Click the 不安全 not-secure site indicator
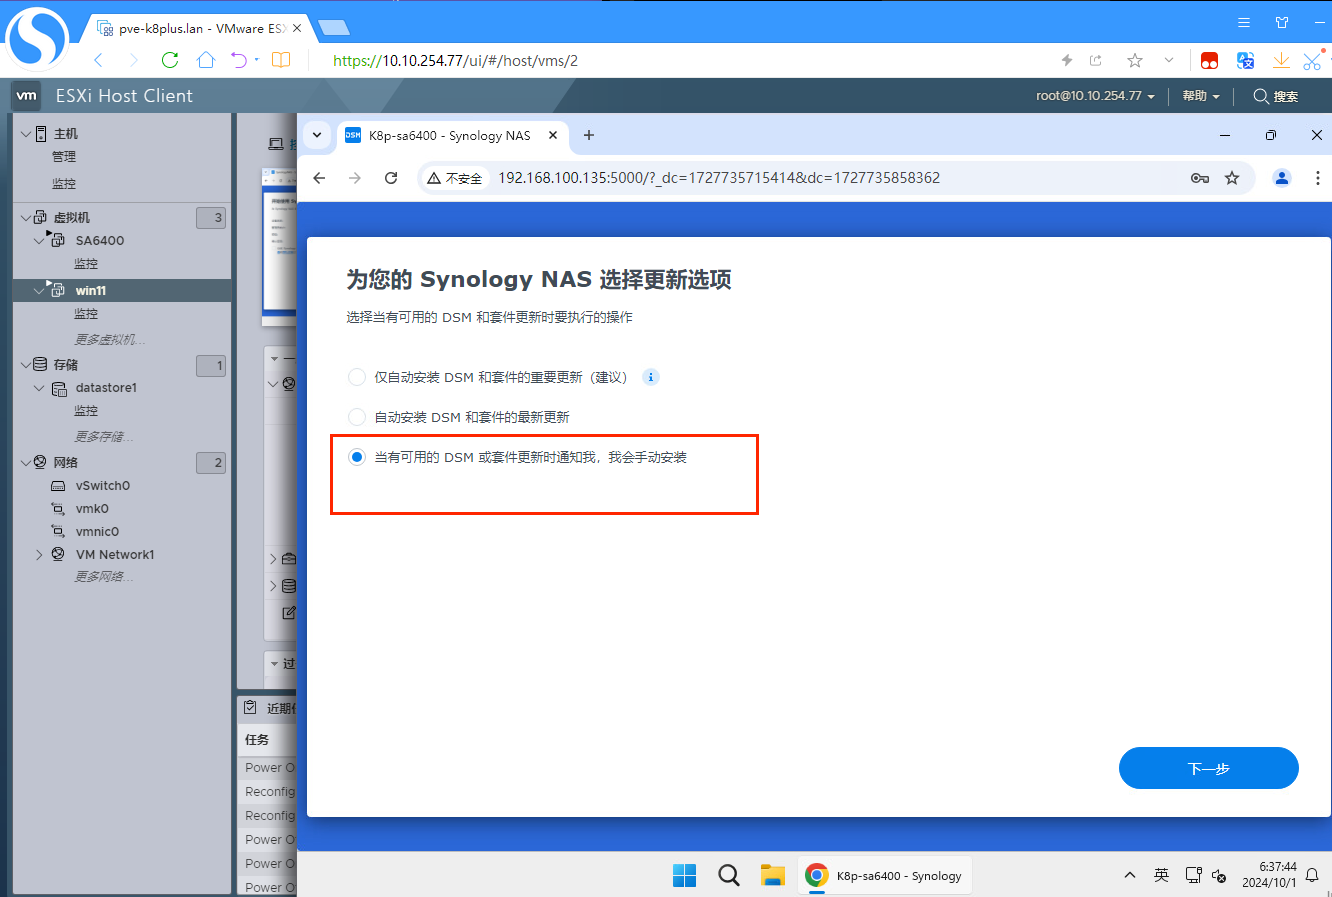The width and height of the screenshot is (1332, 897). pyautogui.click(x=455, y=178)
